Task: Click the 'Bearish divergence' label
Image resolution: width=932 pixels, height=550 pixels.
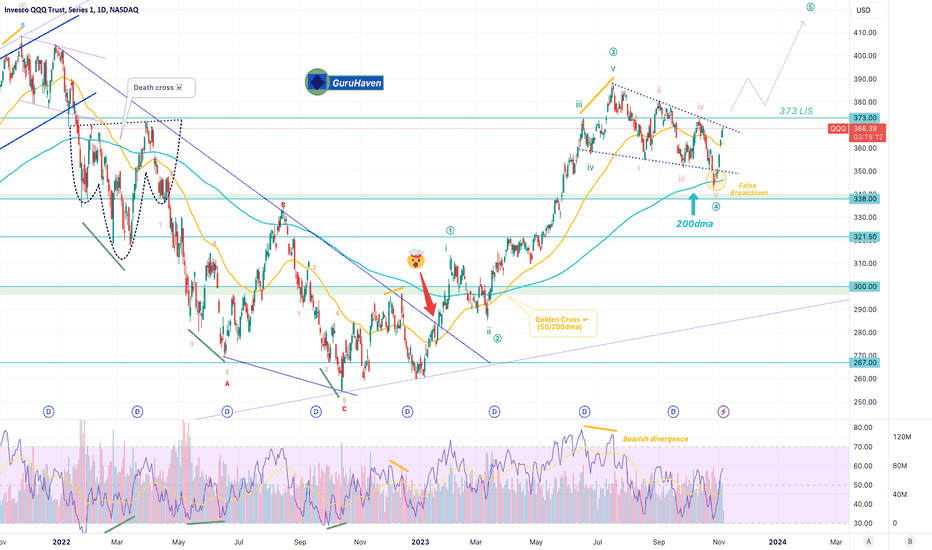Action: 655,439
